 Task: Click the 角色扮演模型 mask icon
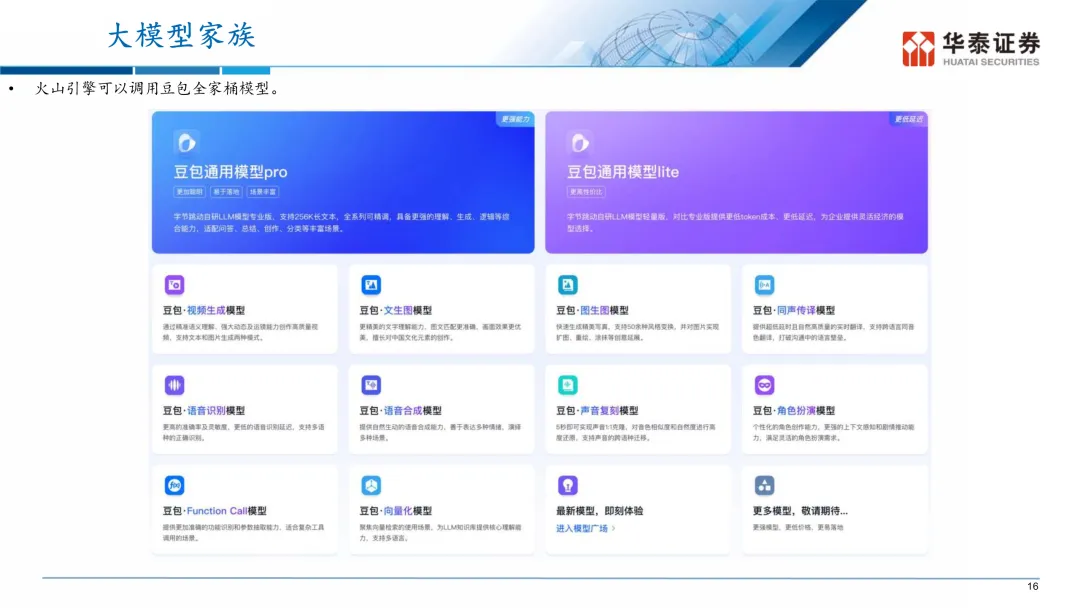pyautogui.click(x=764, y=385)
